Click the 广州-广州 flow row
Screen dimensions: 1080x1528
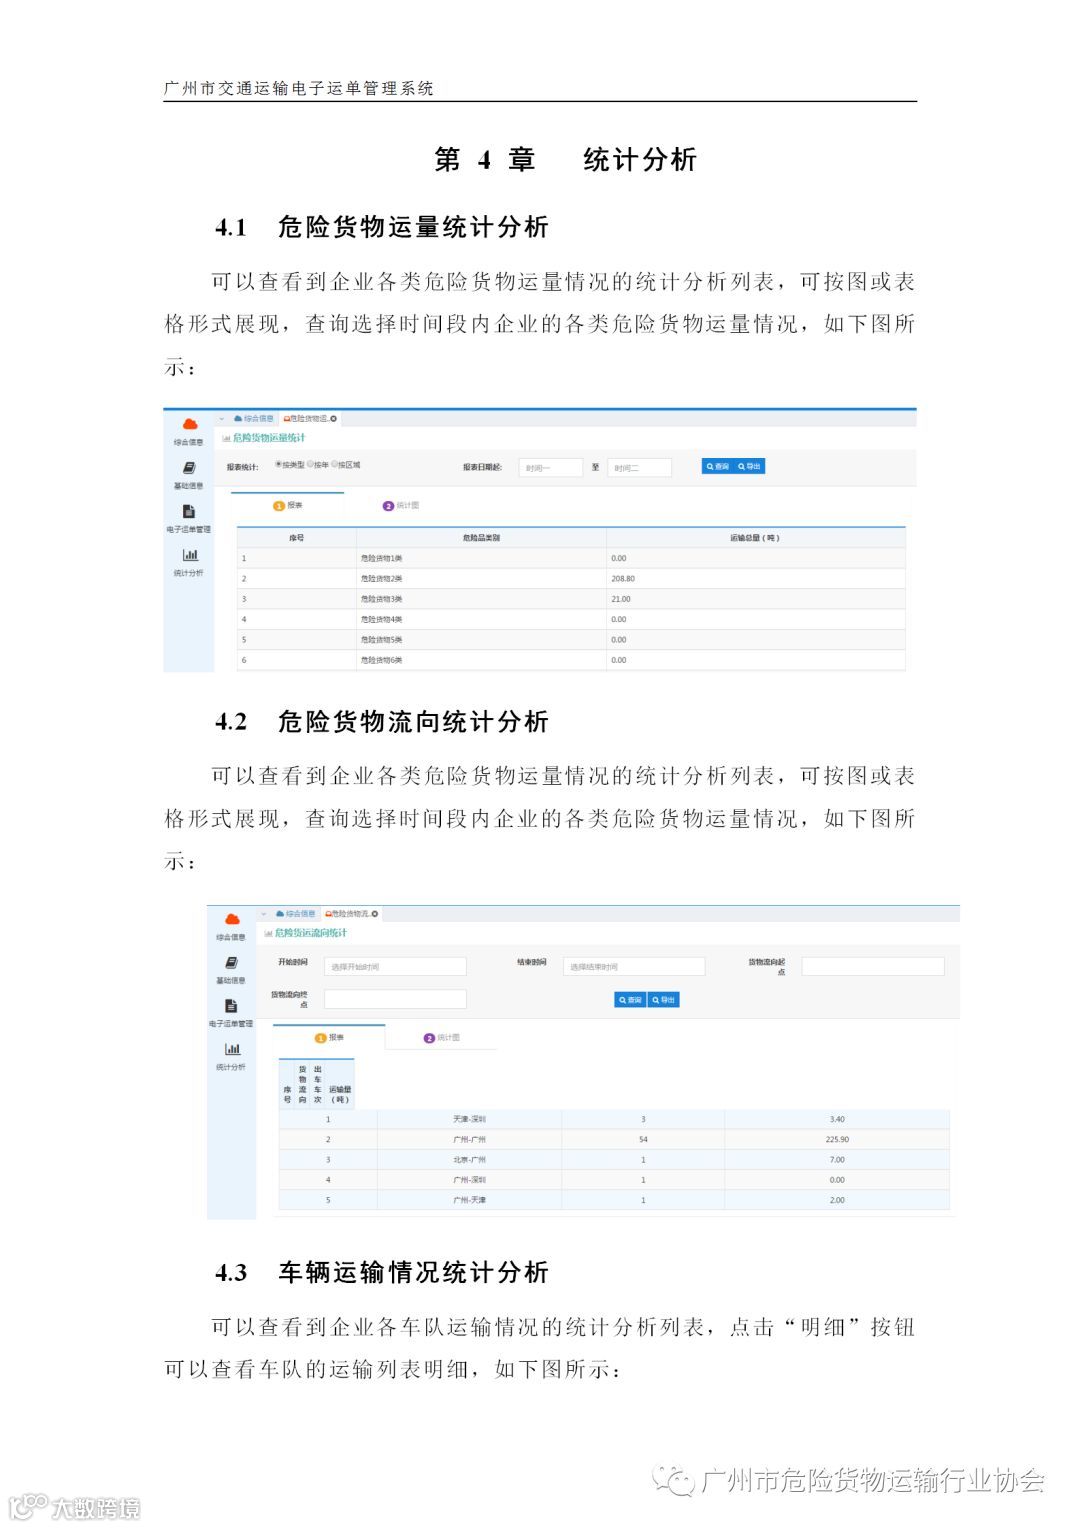point(614,1140)
